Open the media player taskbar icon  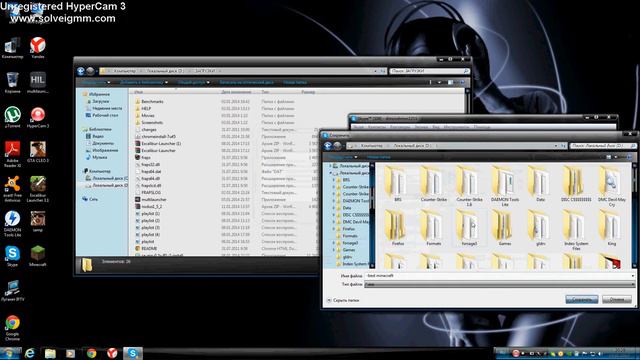click(71, 353)
